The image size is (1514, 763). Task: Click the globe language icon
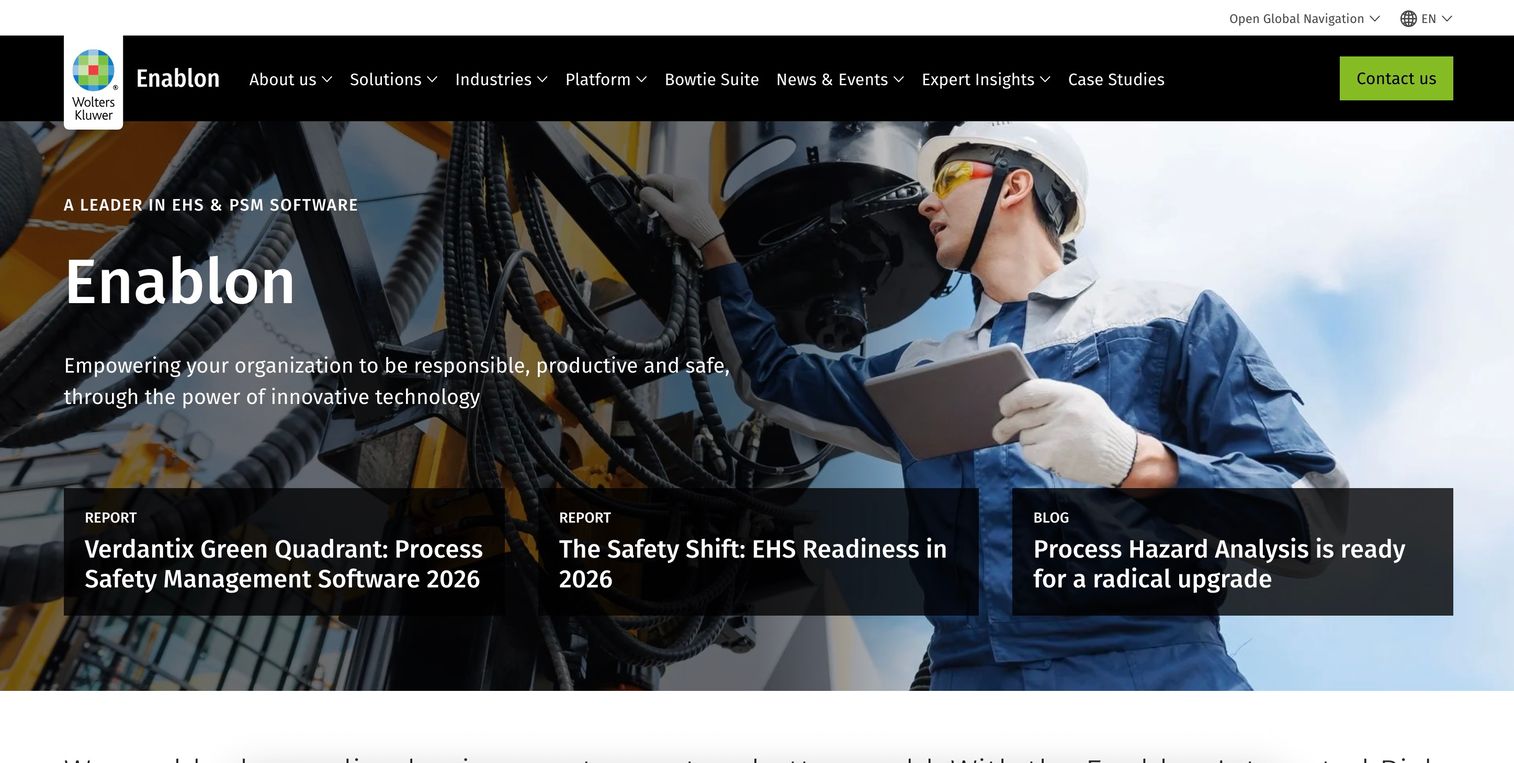tap(1408, 18)
